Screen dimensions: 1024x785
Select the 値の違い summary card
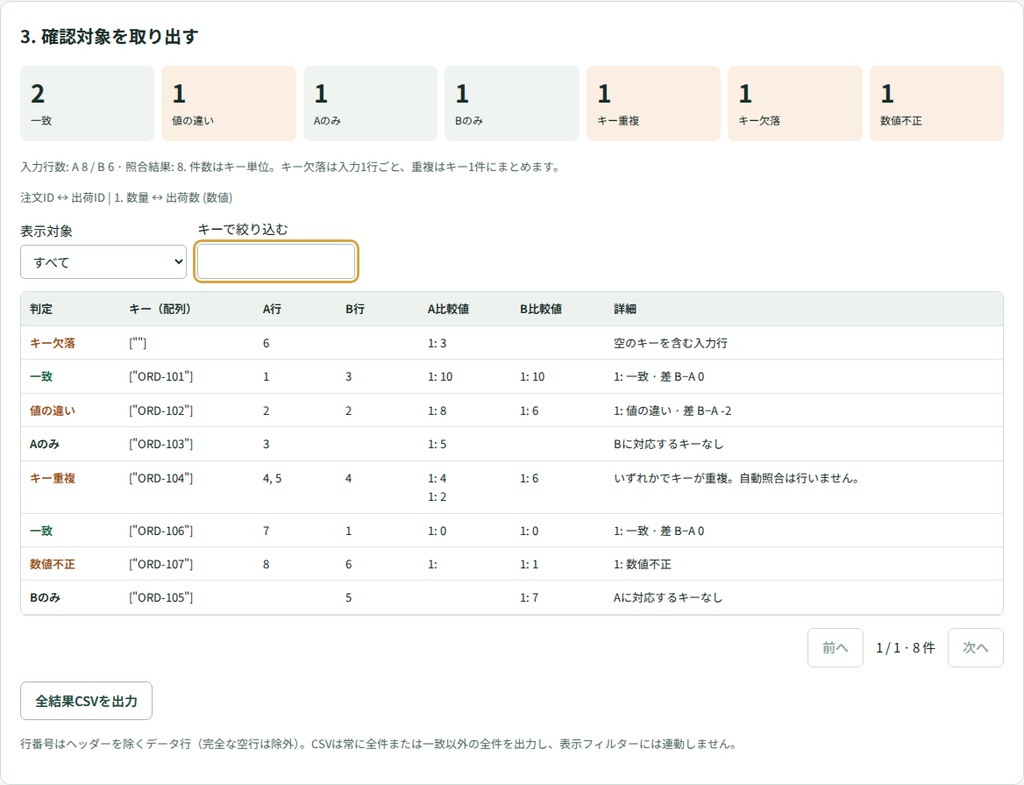point(229,103)
